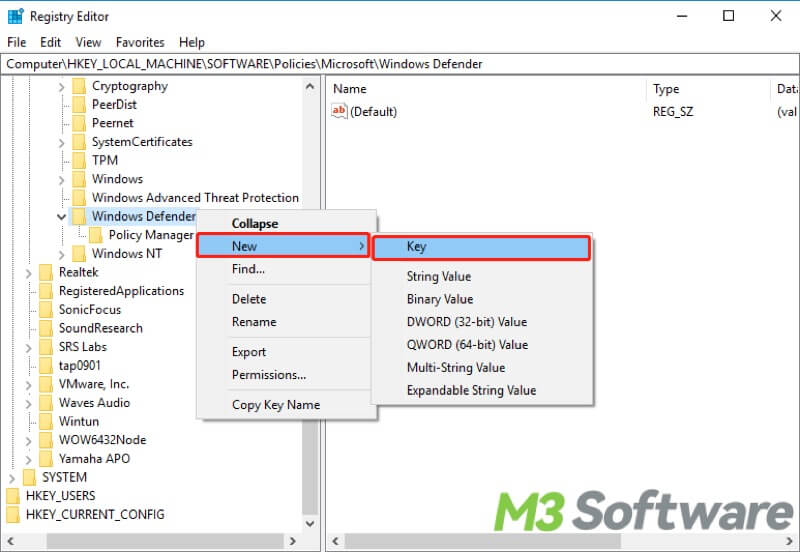Viewport: 800px width, 552px height.
Task: Choose Rename in the context menu
Action: [287, 322]
